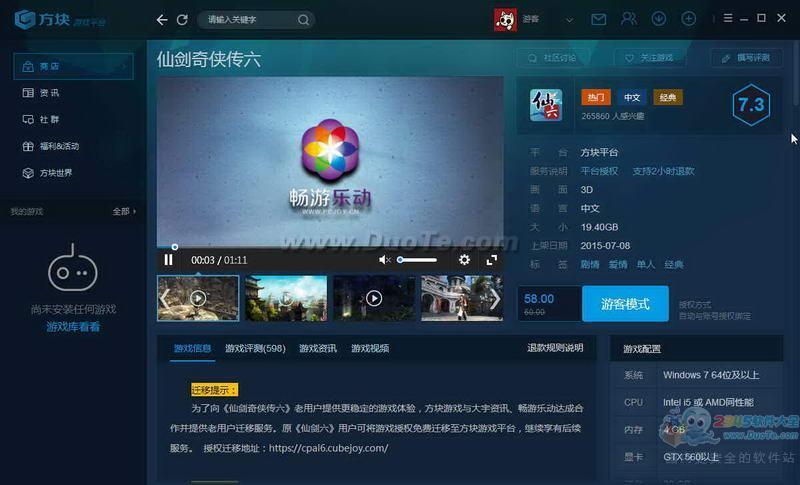
Task: Click the 爱情 tag
Action: tap(618, 264)
